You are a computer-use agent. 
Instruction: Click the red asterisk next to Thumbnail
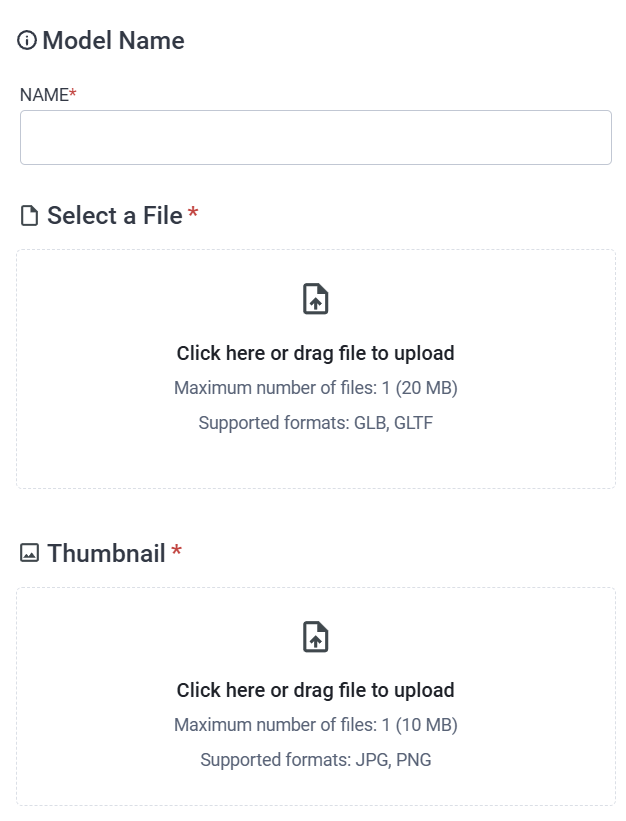coord(177,550)
